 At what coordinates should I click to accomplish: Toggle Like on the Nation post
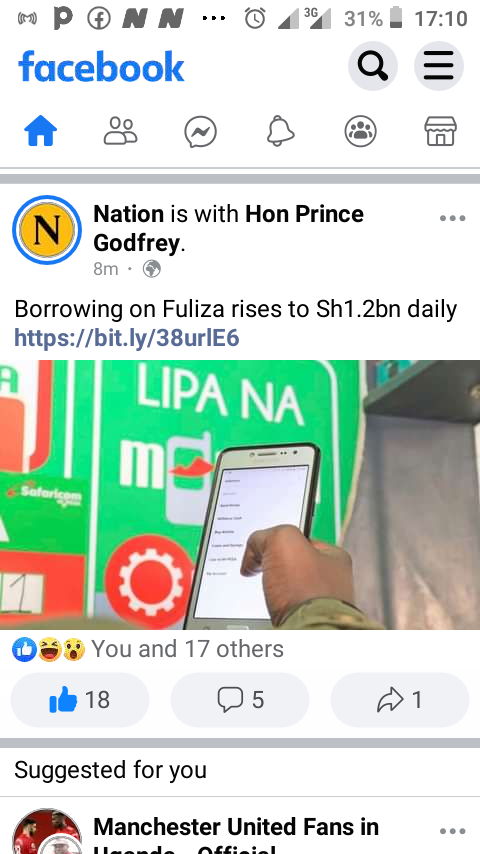tap(80, 699)
